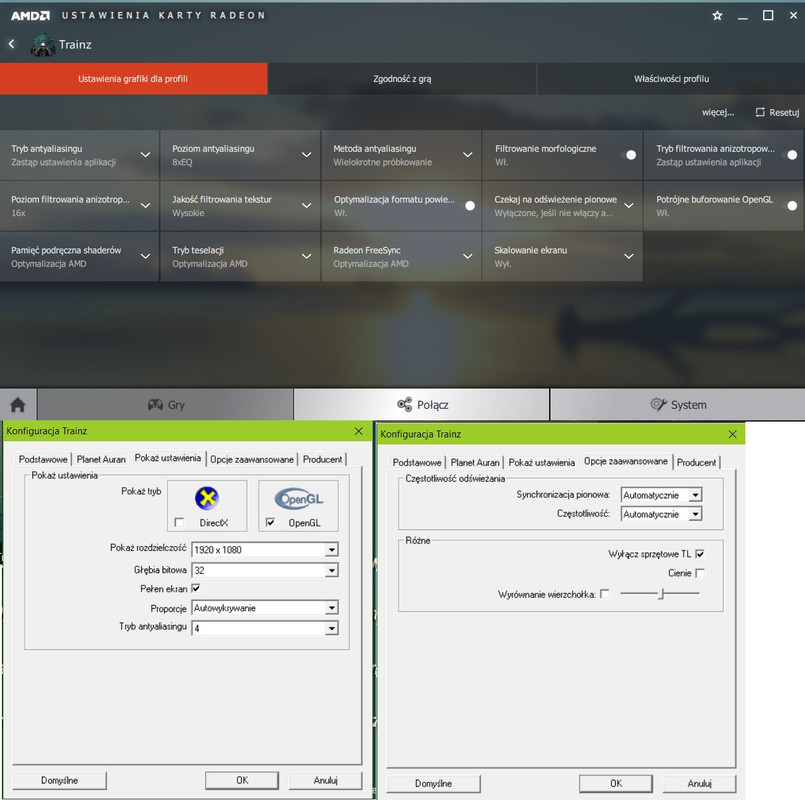
Task: Click the DirectX logo icon
Action: (x=207, y=498)
